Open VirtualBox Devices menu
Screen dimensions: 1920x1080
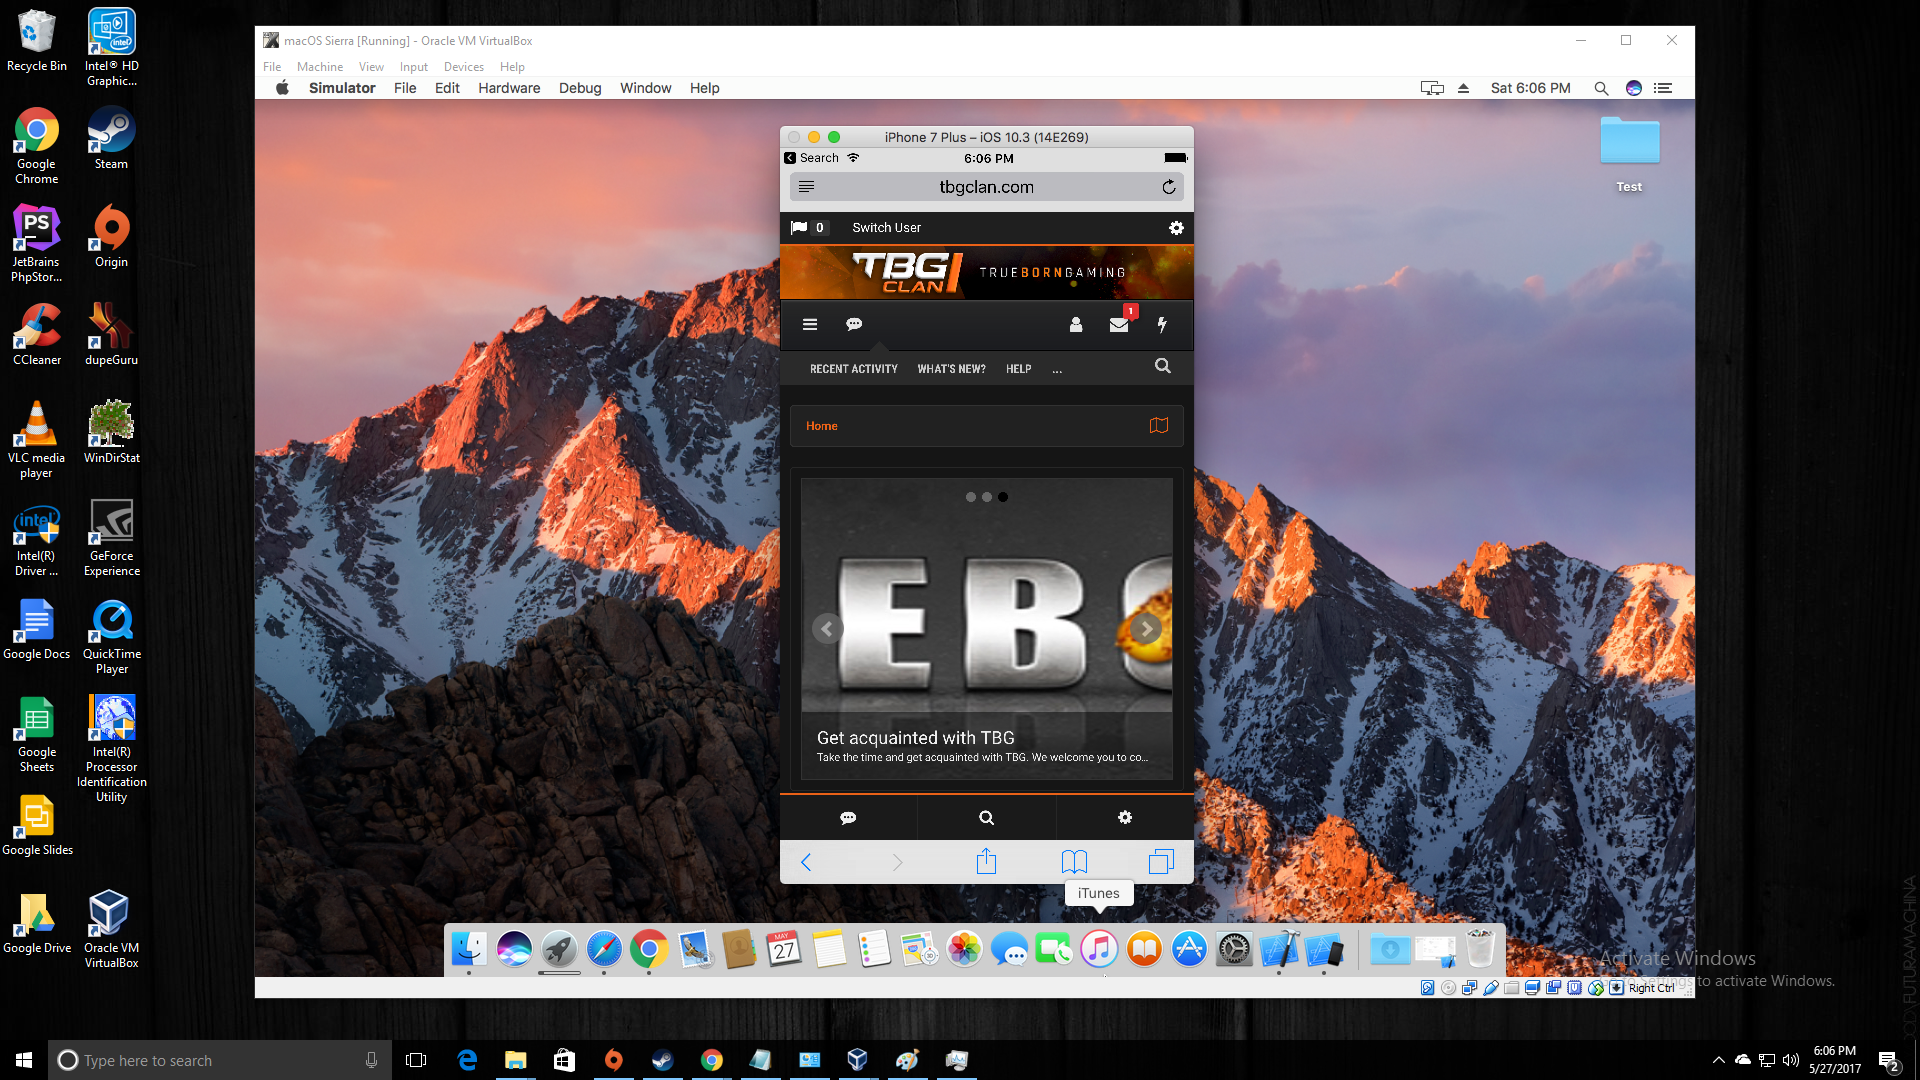pyautogui.click(x=464, y=67)
